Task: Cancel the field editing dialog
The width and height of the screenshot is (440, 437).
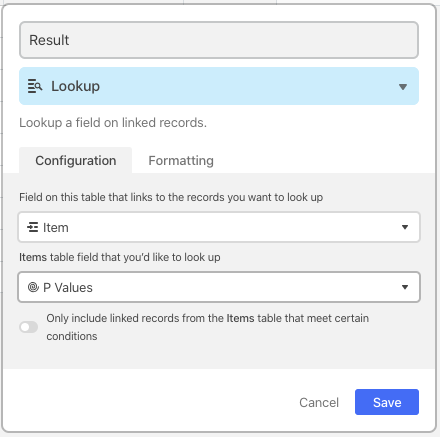Action: tap(319, 402)
